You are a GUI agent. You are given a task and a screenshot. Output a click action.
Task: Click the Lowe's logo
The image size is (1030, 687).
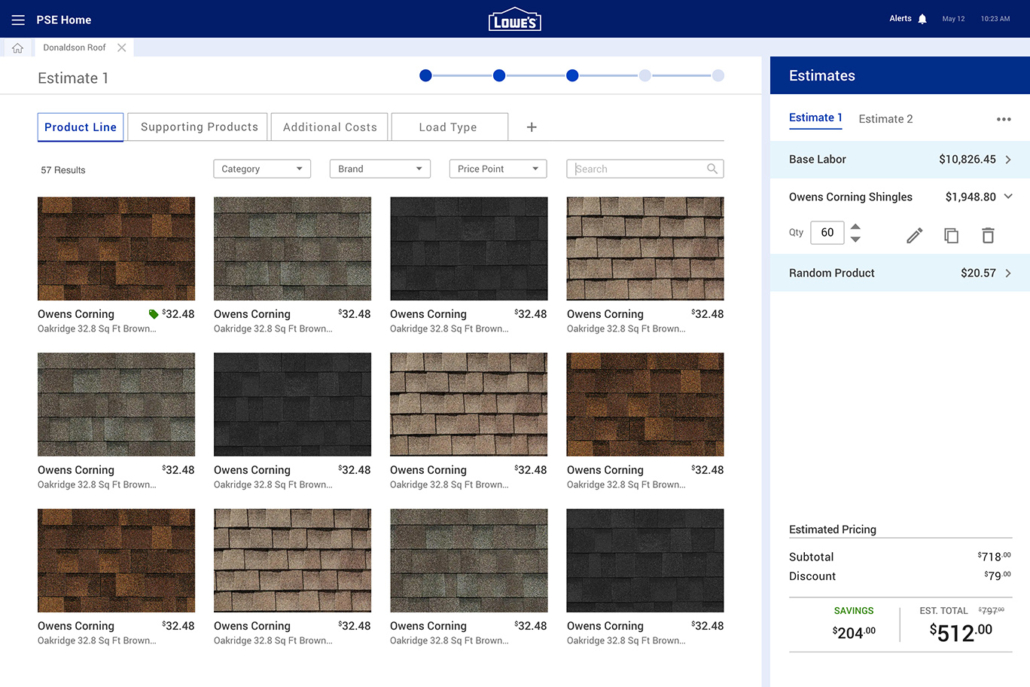click(515, 20)
